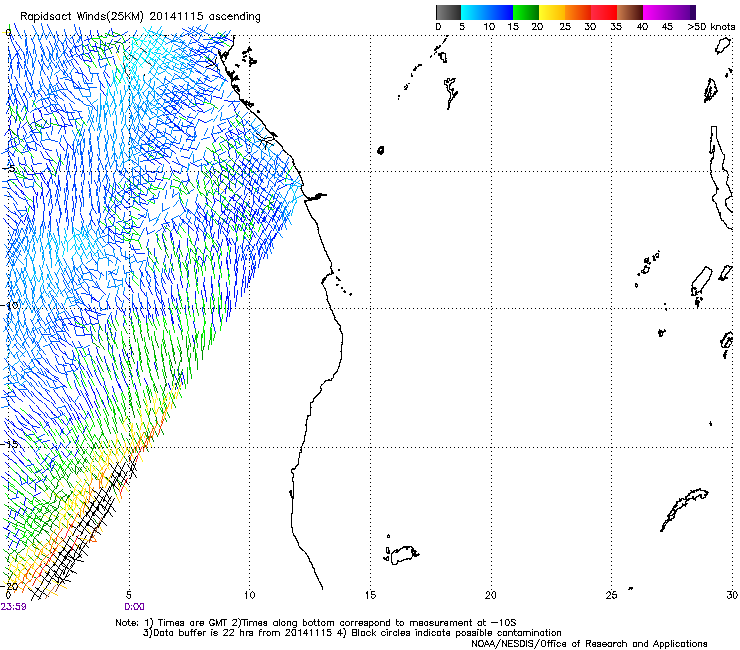Image resolution: width=740 pixels, height=650 pixels.
Task: Click the legend label '25'
Action: [564, 27]
